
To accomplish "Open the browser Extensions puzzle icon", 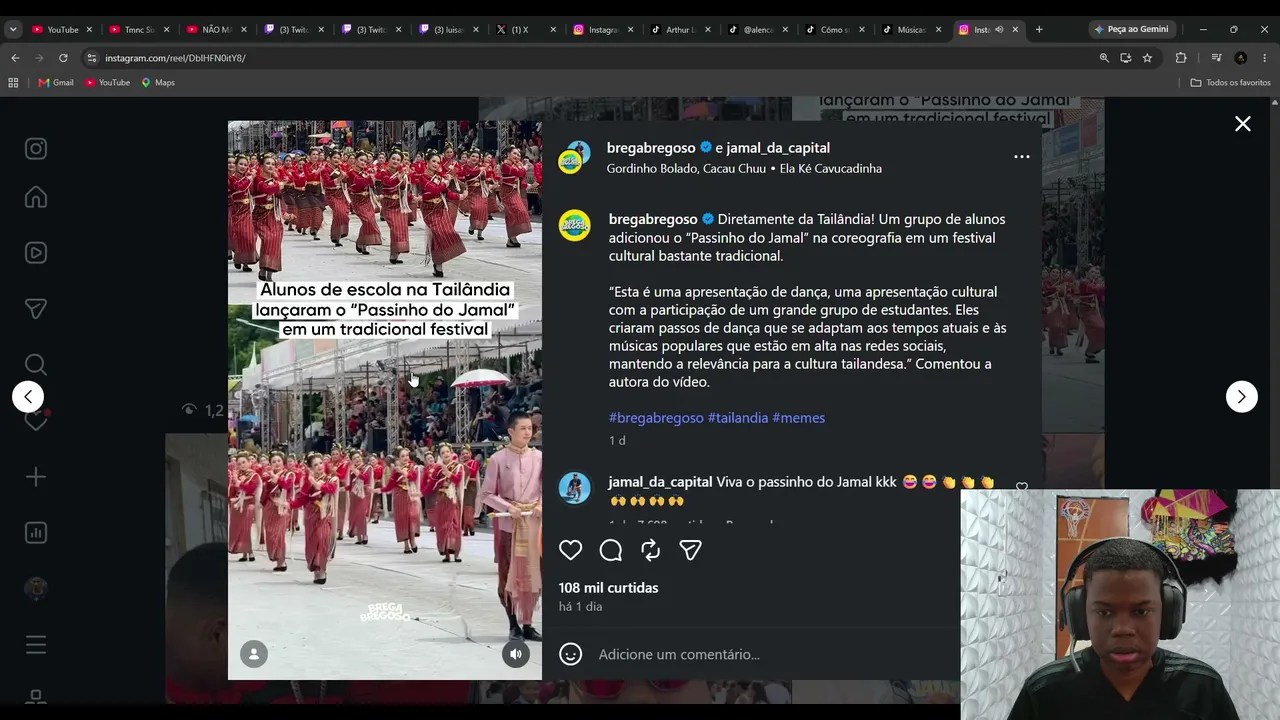I will (1181, 58).
